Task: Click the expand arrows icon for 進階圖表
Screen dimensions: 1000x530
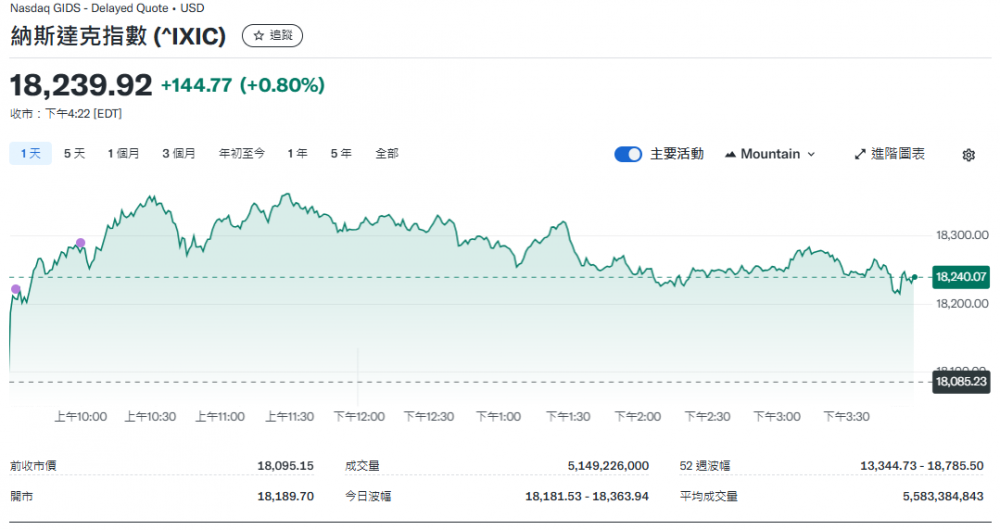Action: [x=860, y=155]
